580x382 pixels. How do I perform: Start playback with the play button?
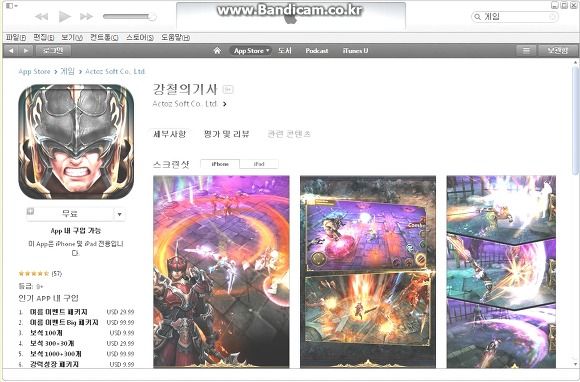point(65,16)
